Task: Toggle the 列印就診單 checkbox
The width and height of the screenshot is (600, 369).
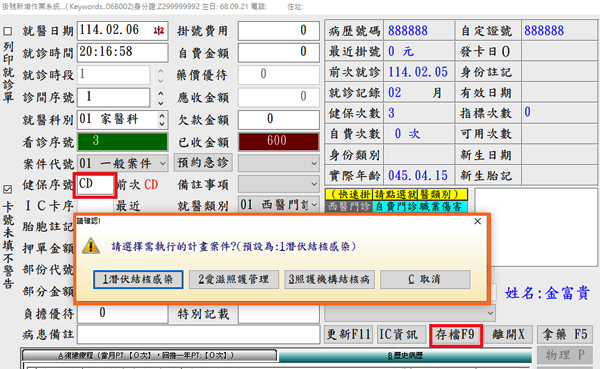Action: tap(7, 31)
